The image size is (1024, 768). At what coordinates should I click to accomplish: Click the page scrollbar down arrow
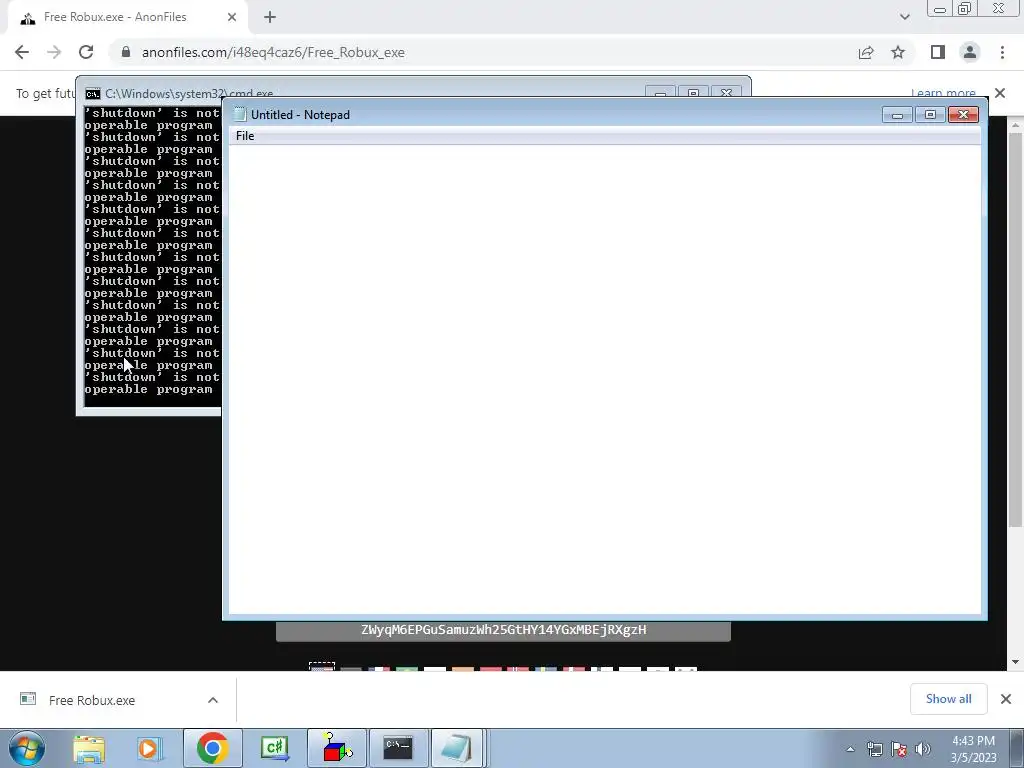1015,662
